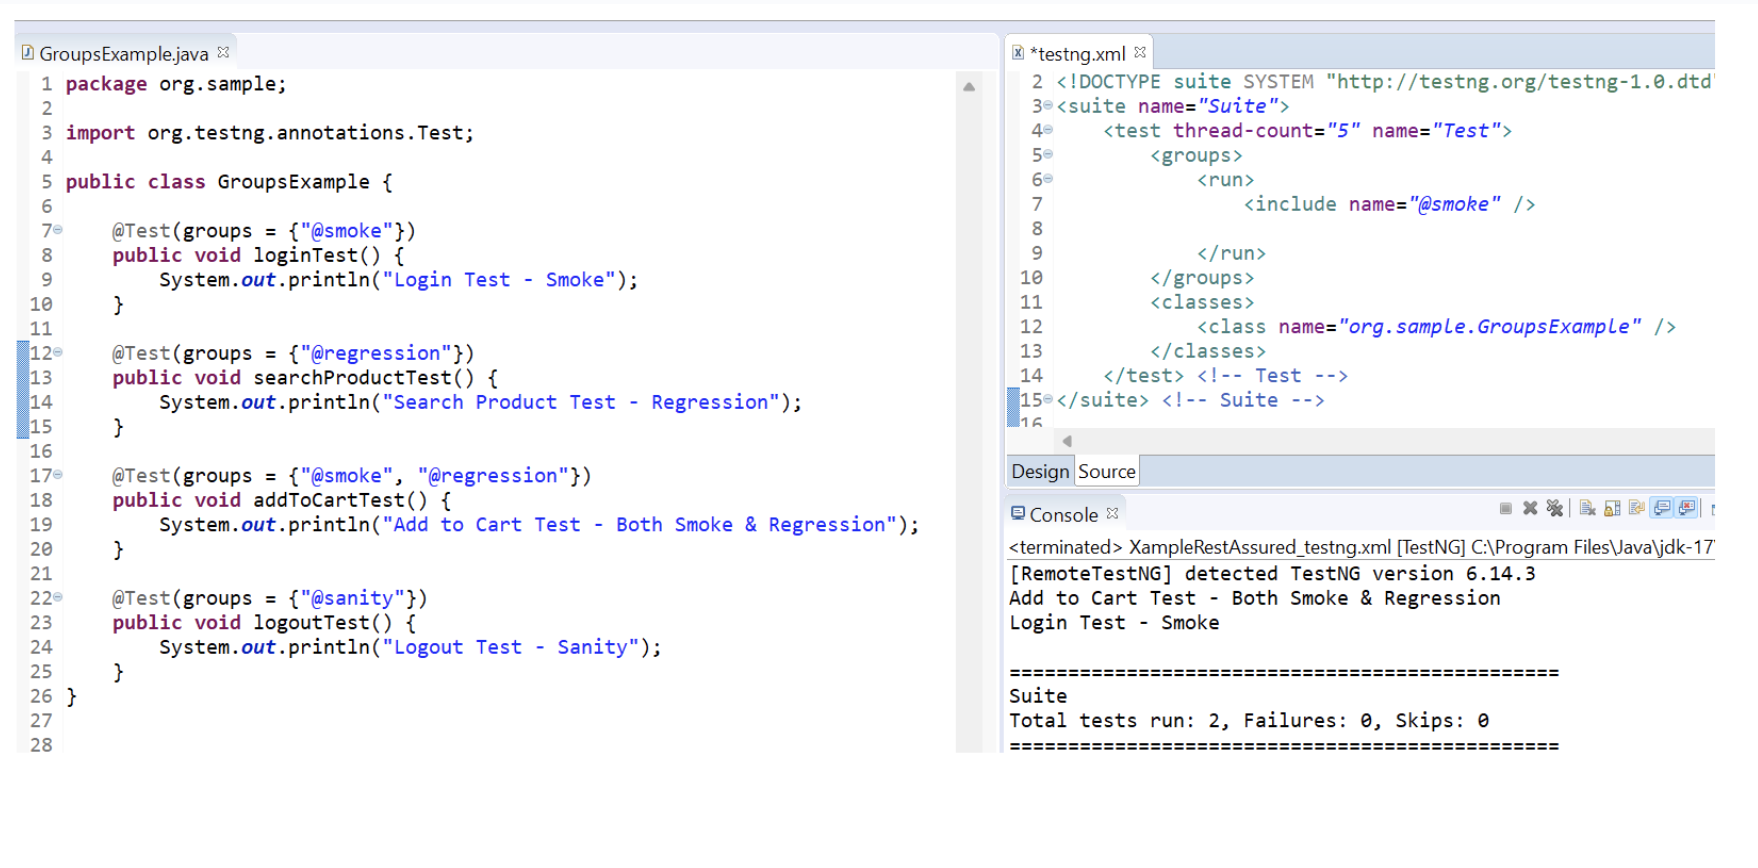Switch to the Design tab

(x=1040, y=472)
